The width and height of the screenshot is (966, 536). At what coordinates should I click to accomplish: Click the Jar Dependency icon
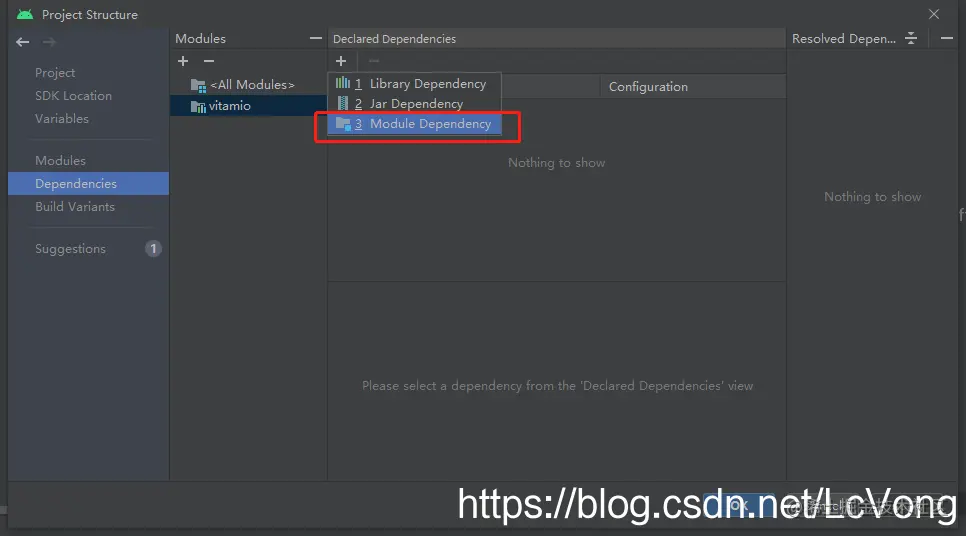(x=343, y=104)
